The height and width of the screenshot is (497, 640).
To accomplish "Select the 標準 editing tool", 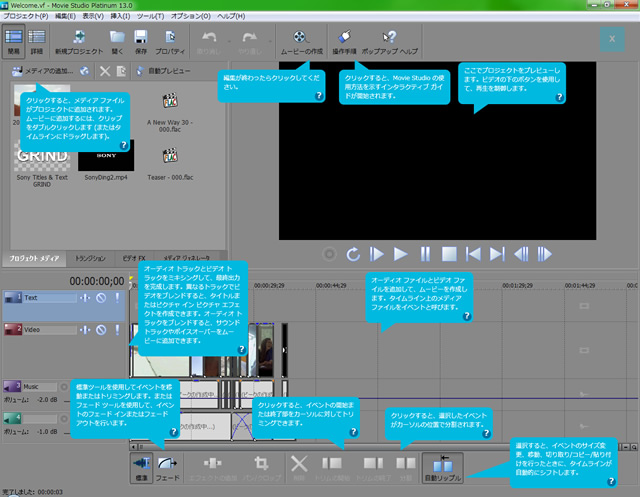I will click(141, 468).
